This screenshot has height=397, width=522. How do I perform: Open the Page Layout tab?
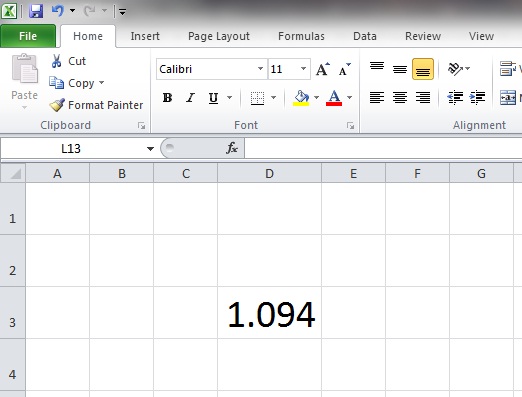219,36
